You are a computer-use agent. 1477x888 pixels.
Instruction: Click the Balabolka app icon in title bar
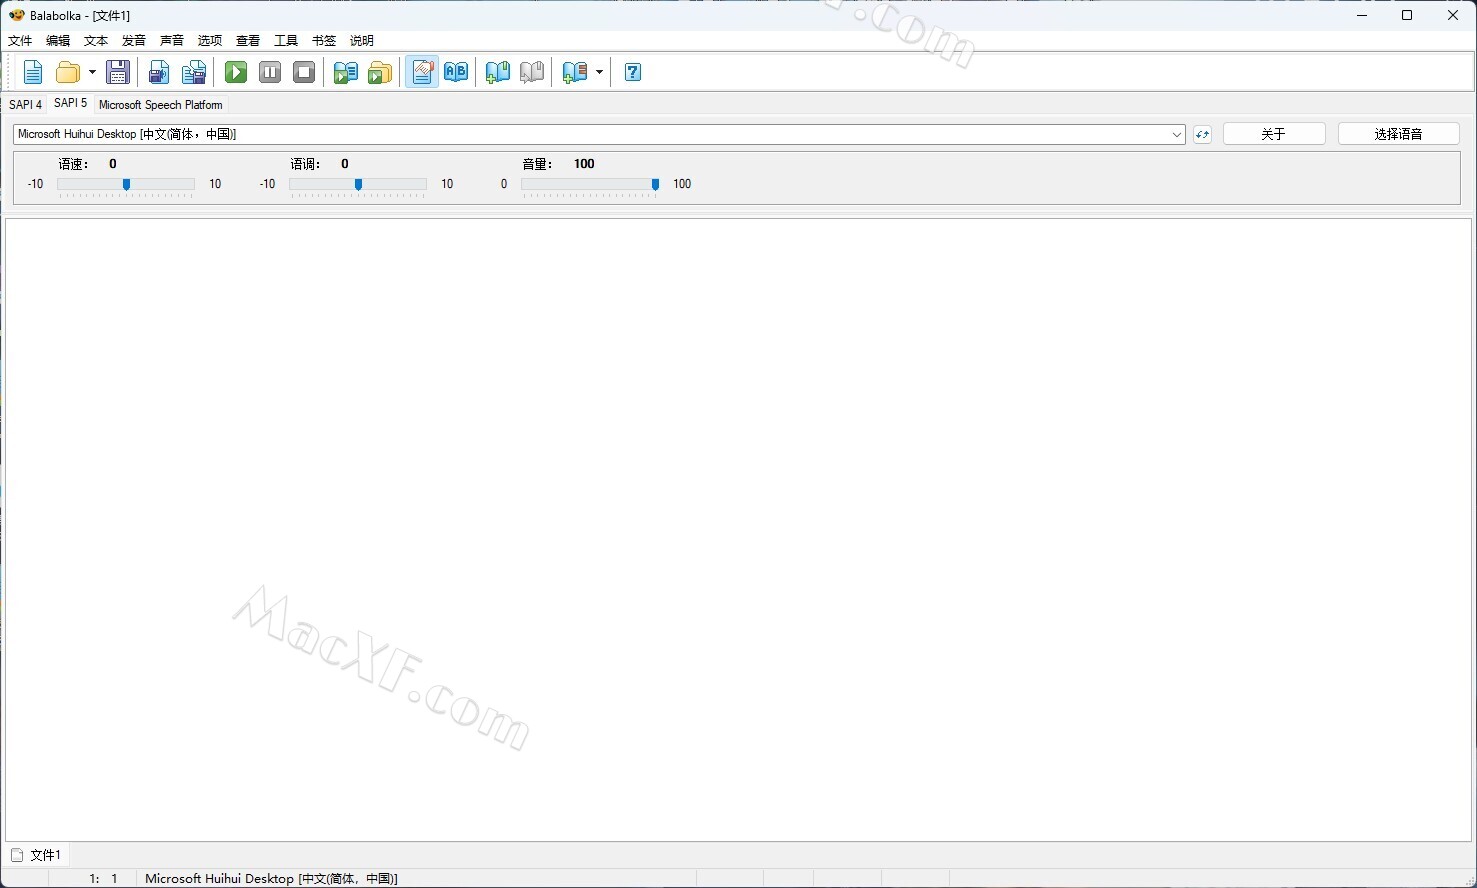pyautogui.click(x=16, y=15)
